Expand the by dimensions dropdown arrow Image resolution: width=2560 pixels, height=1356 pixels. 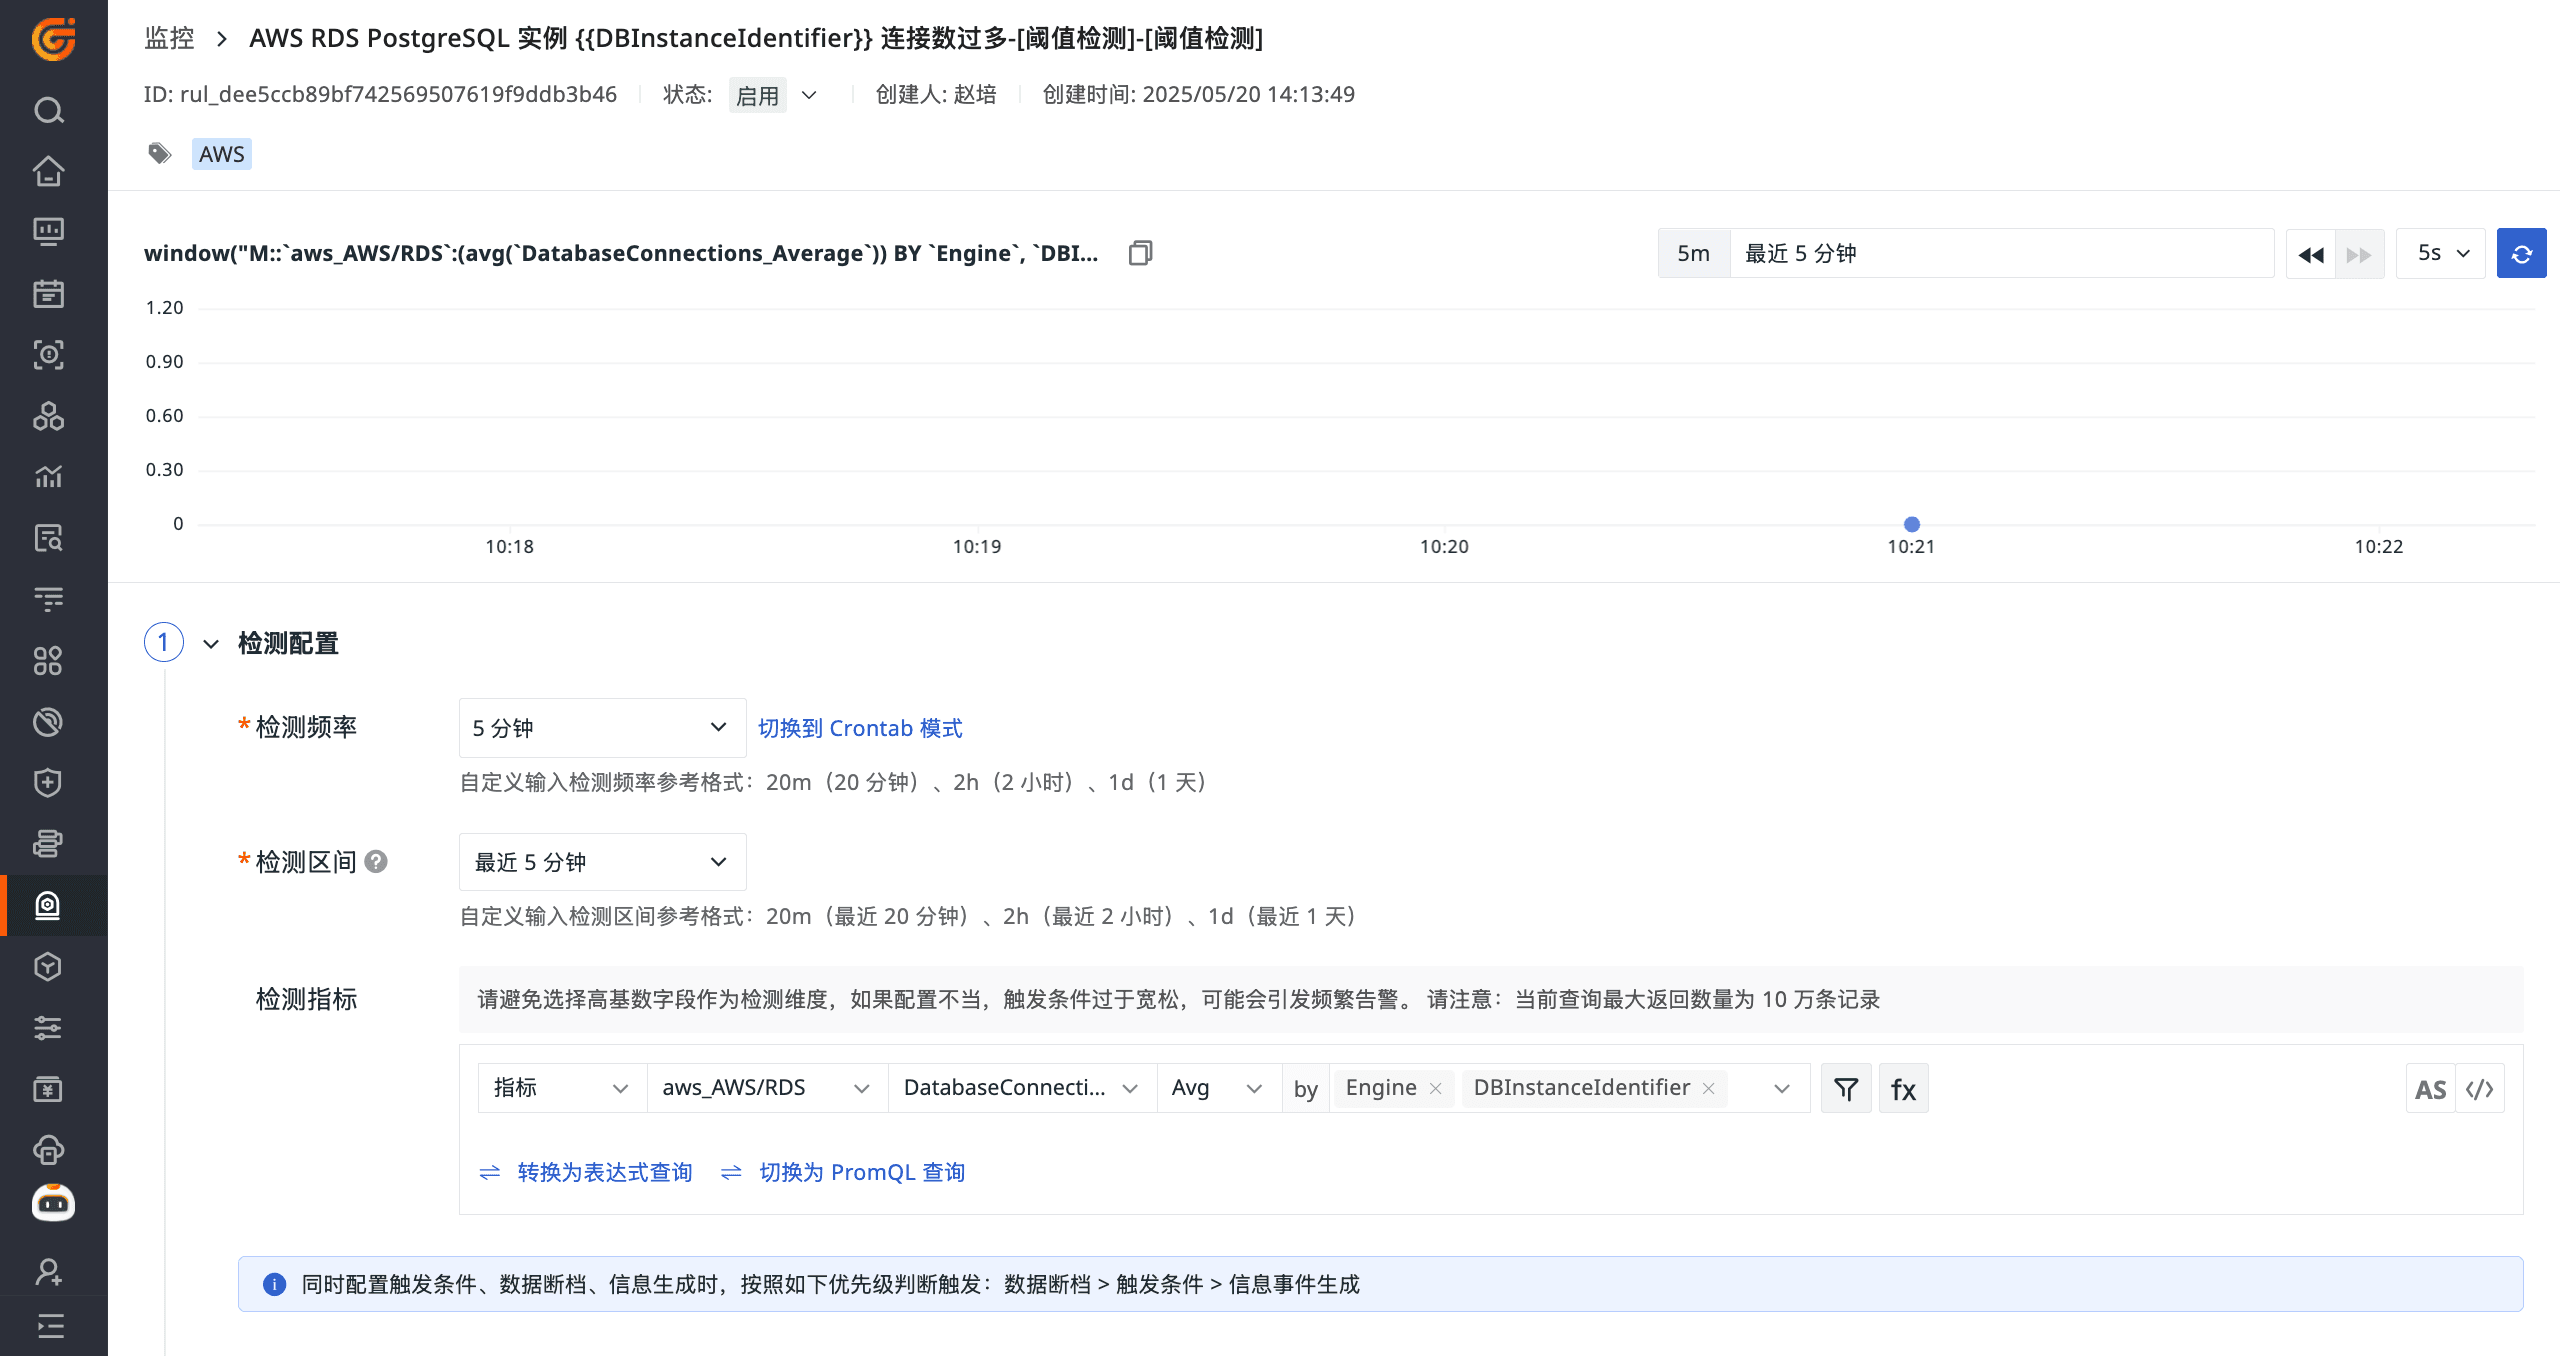click(x=1782, y=1089)
